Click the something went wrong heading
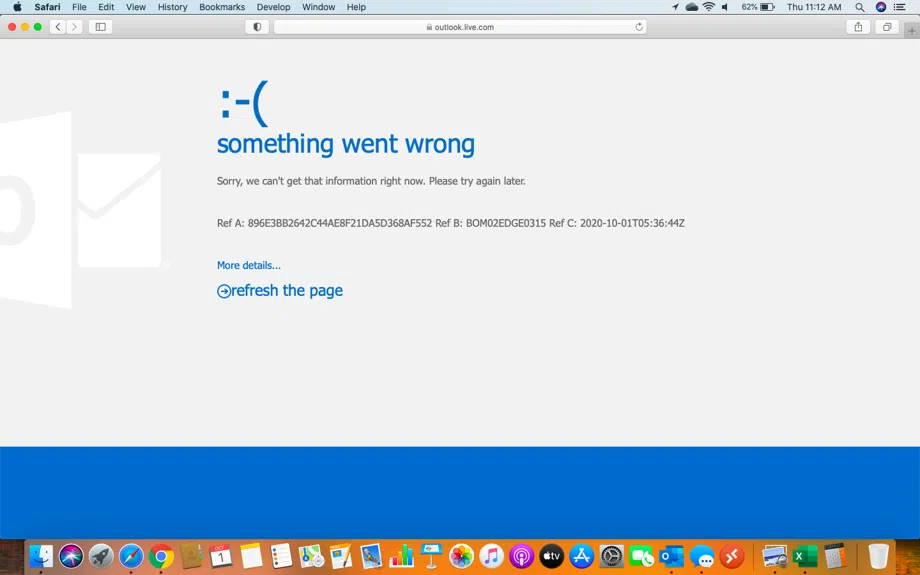Image resolution: width=920 pixels, height=575 pixels. 346,144
